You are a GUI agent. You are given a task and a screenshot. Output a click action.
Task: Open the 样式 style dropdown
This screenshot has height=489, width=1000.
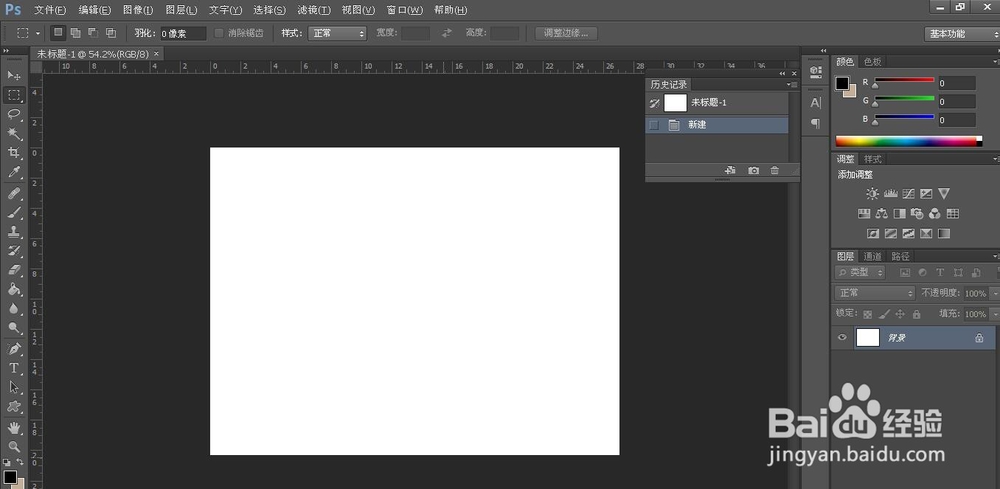(337, 33)
